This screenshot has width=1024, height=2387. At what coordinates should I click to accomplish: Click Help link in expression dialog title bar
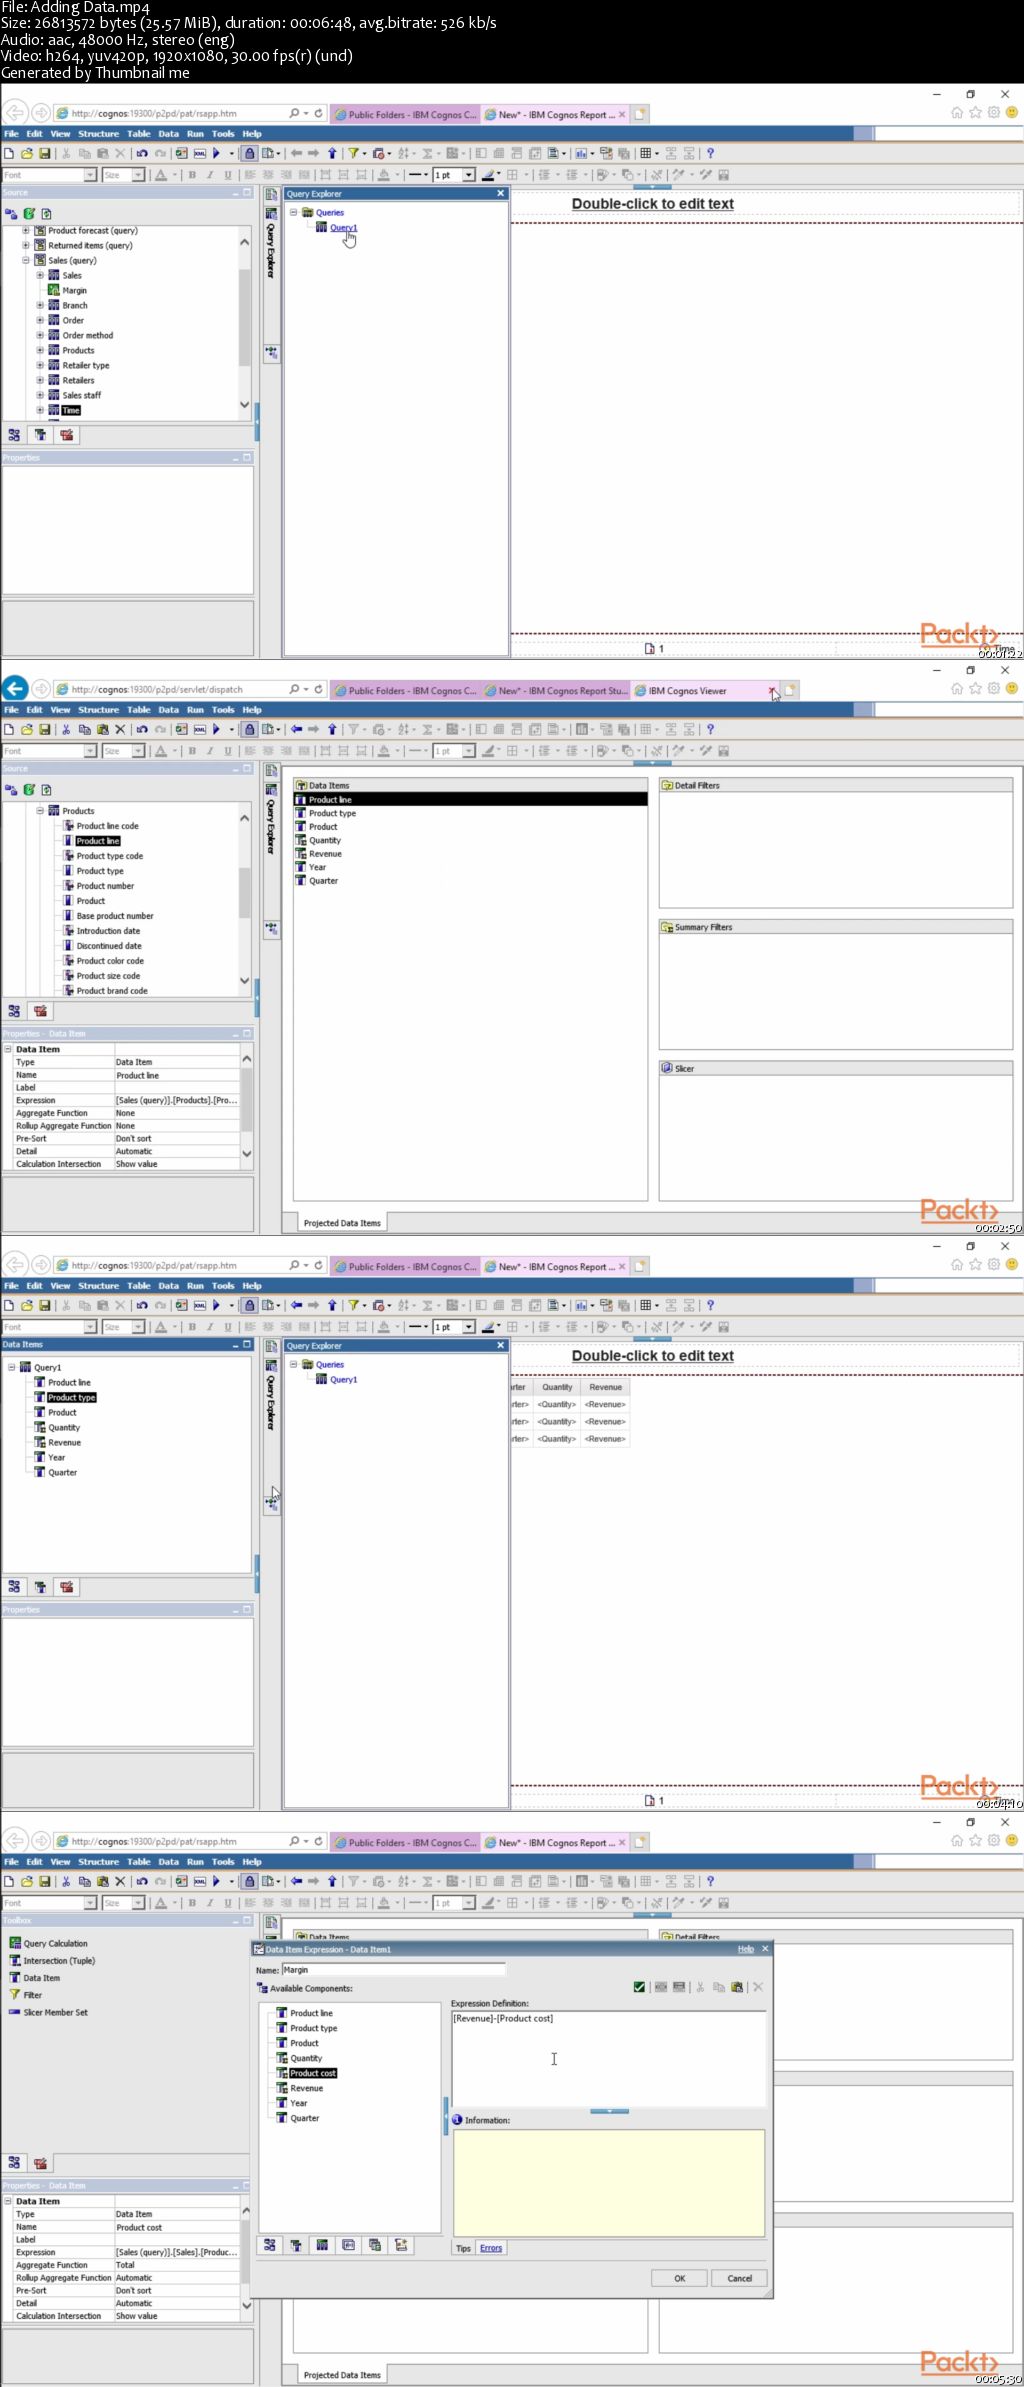[746, 1949]
